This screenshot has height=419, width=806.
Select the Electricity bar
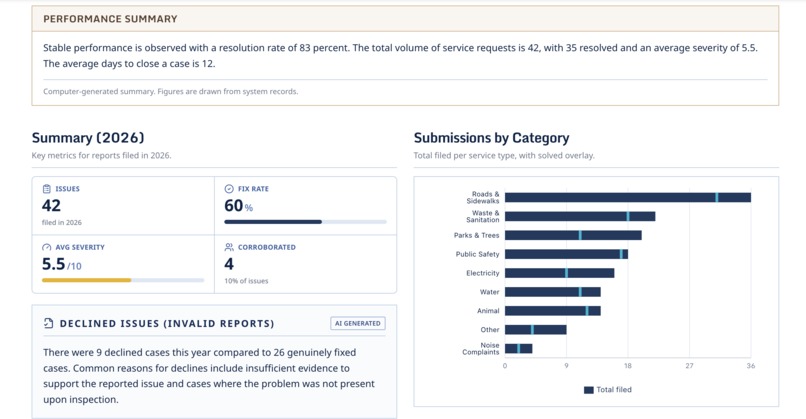pos(559,273)
